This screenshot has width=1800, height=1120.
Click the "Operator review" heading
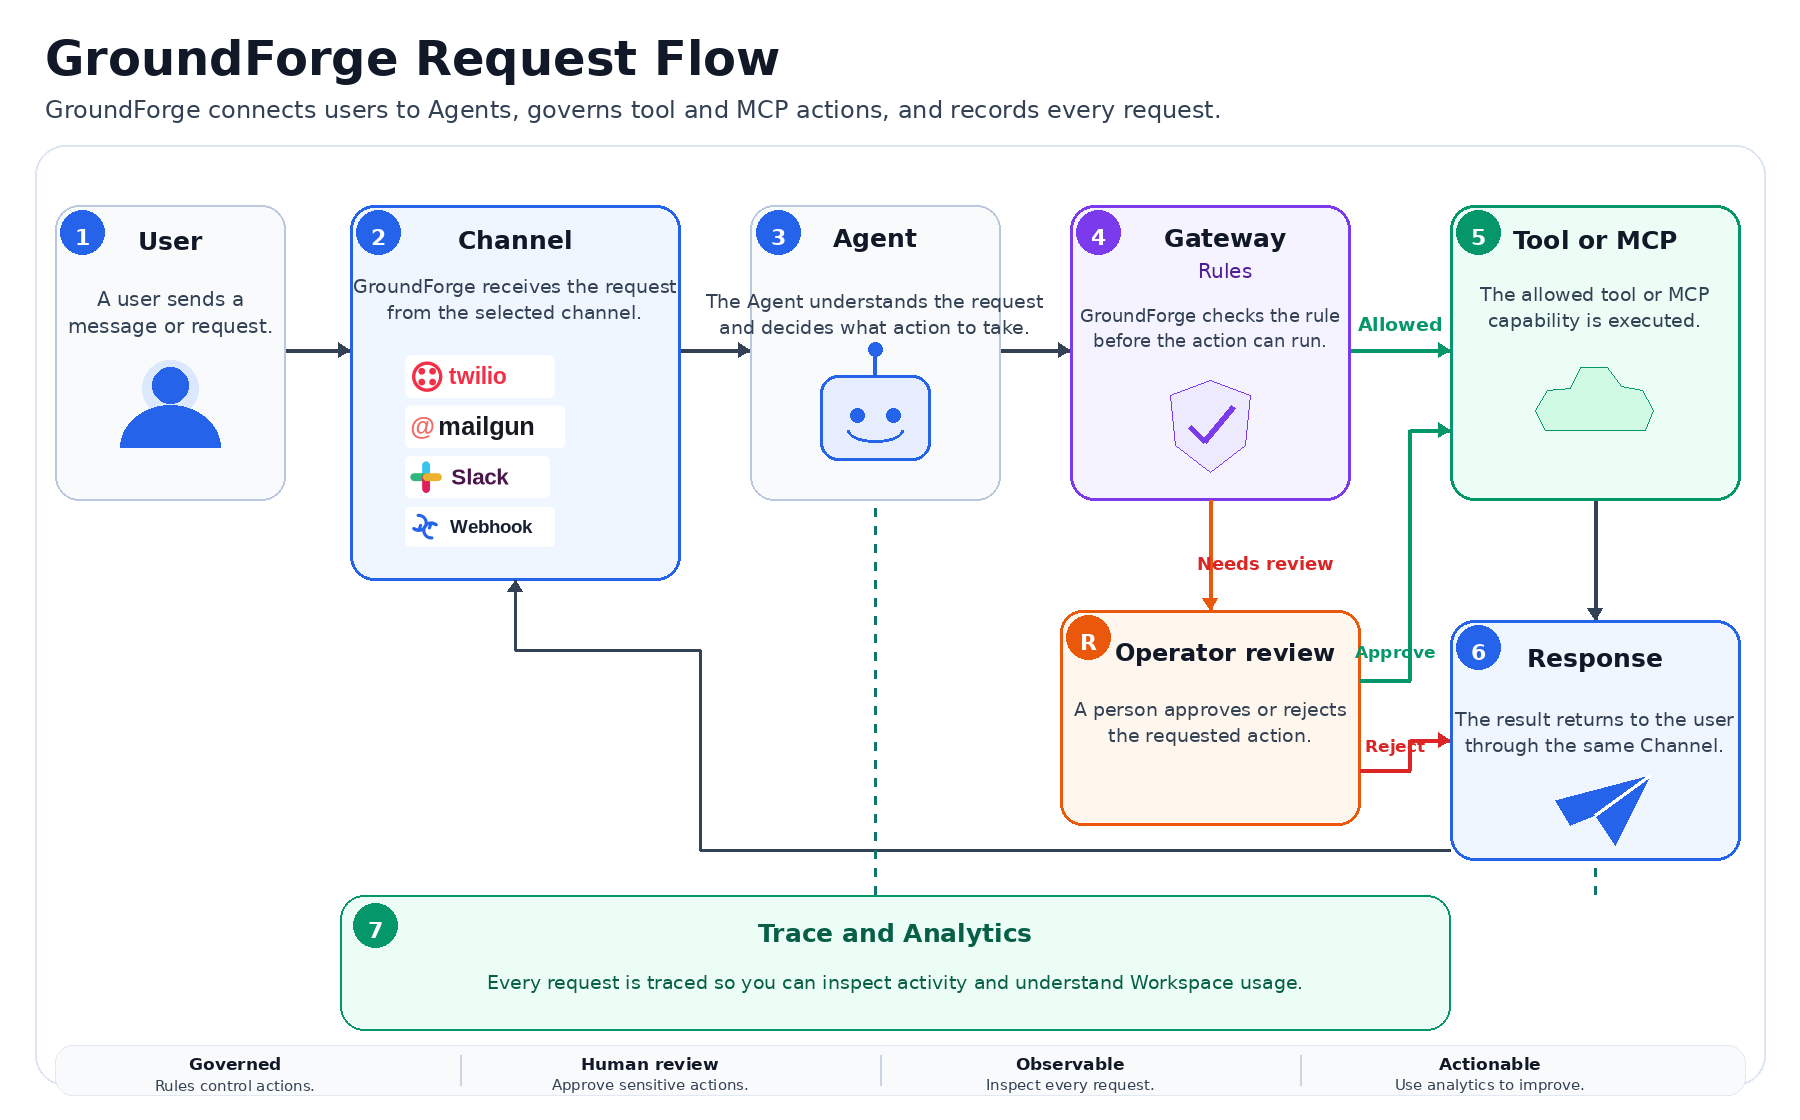tap(1225, 653)
